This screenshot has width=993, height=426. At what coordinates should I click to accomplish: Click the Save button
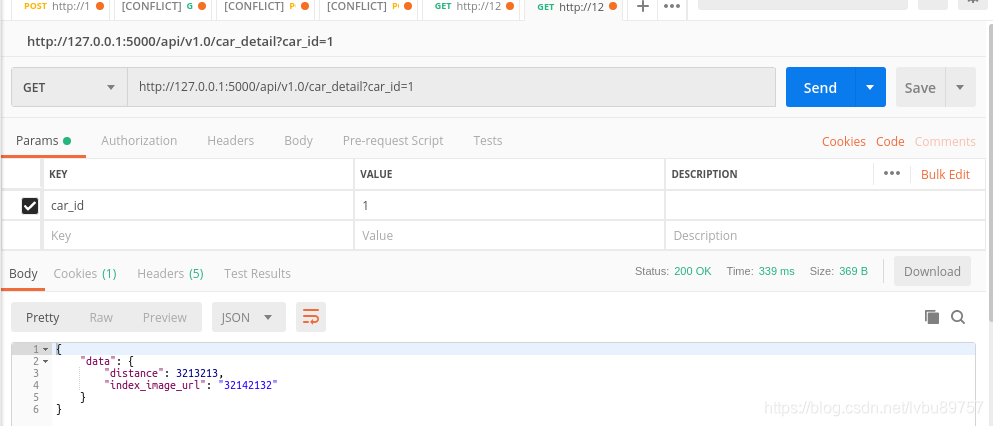pos(920,87)
